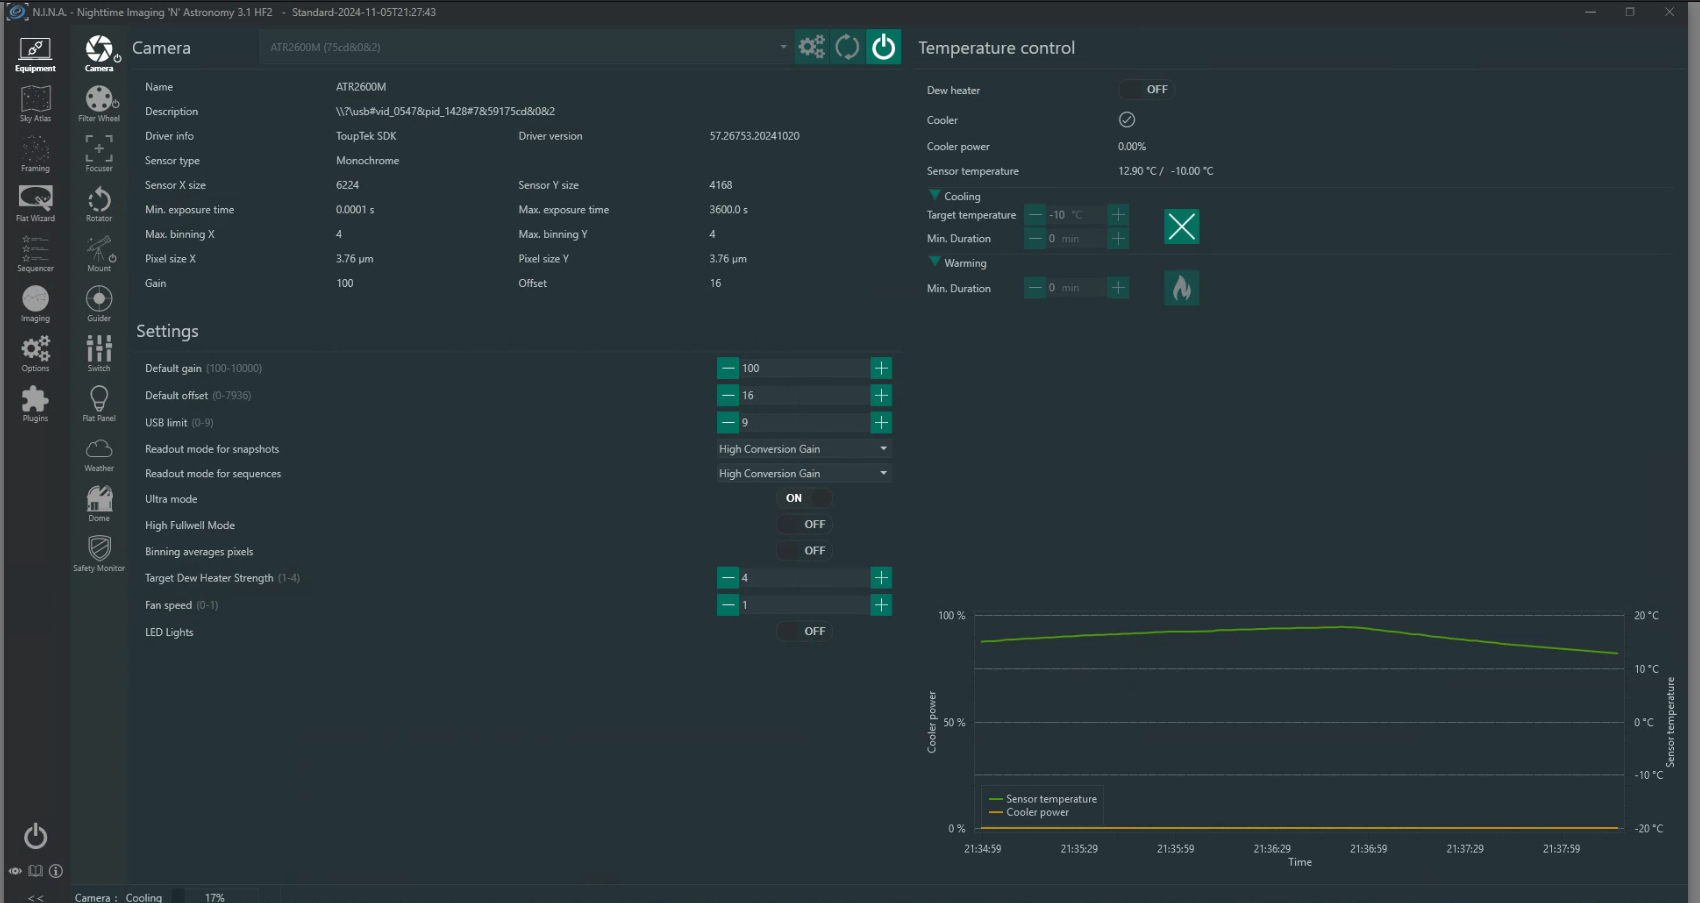Decrease the Fan speed value
The height and width of the screenshot is (903, 1700).
click(x=728, y=605)
